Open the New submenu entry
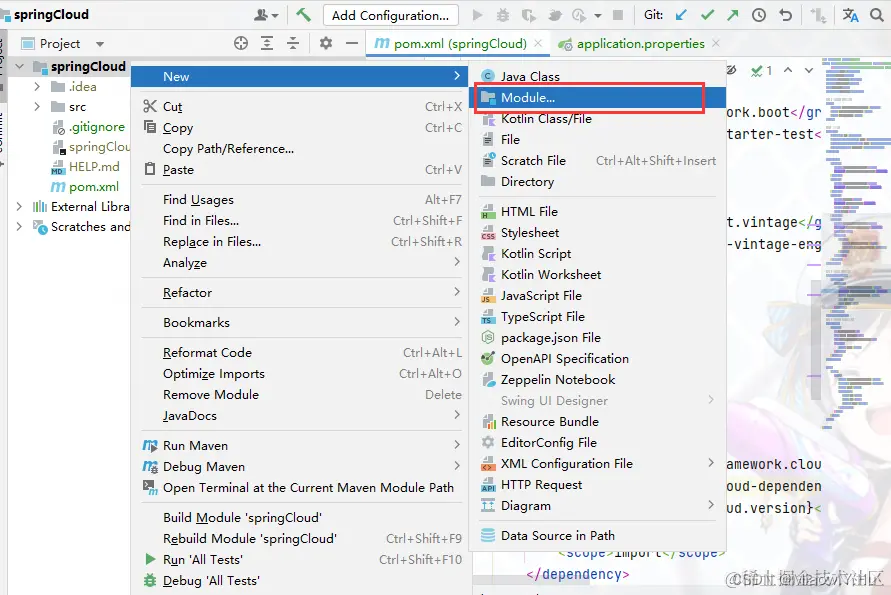The width and height of the screenshot is (891, 595). [299, 77]
